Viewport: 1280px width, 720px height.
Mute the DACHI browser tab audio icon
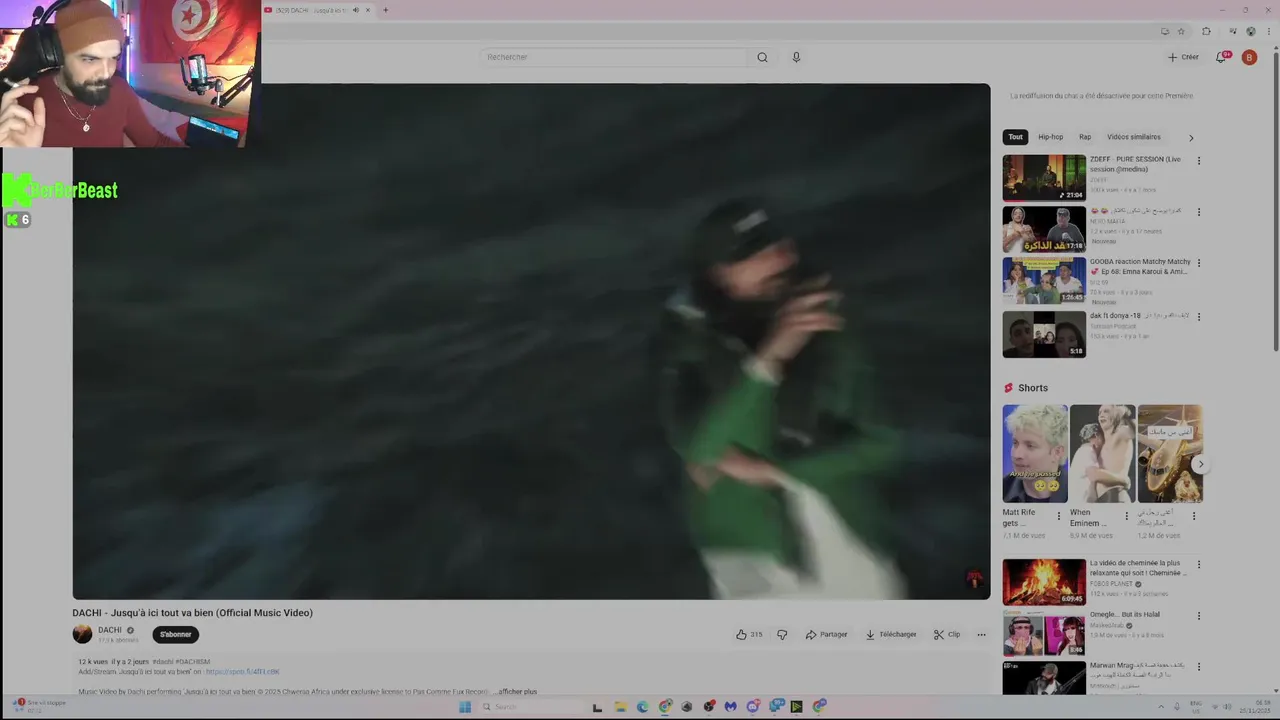[x=355, y=10]
